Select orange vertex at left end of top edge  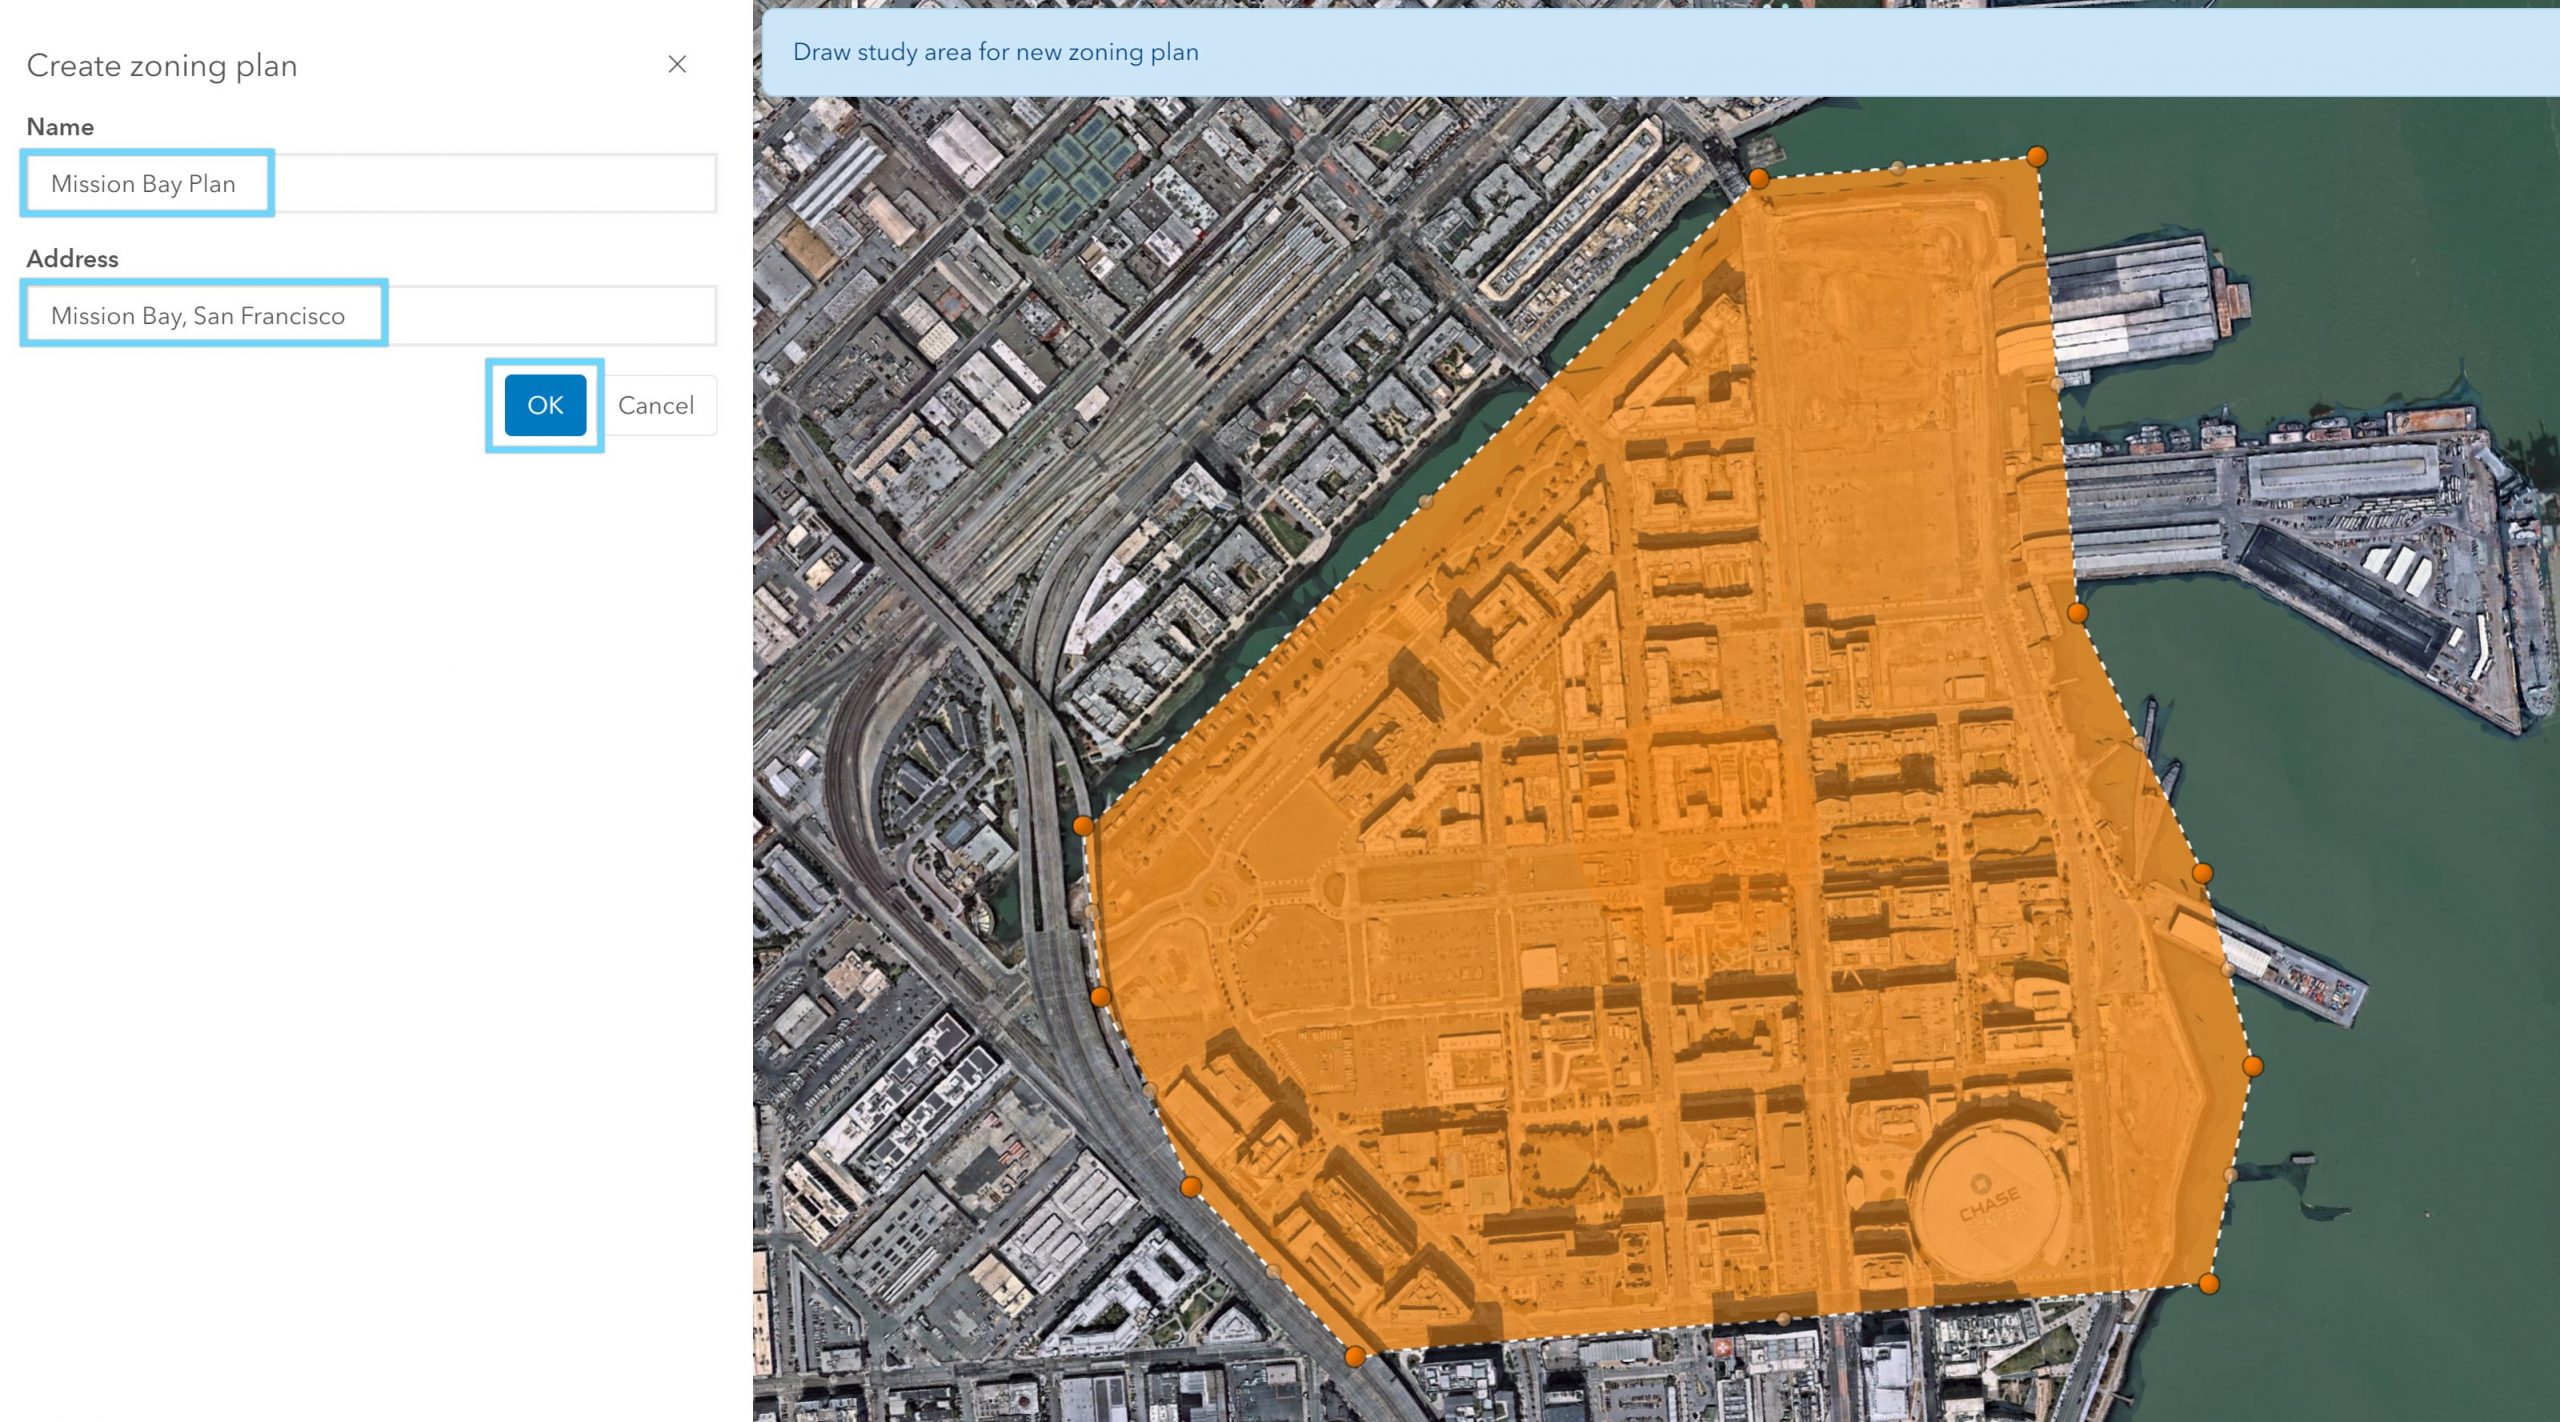tap(1759, 179)
